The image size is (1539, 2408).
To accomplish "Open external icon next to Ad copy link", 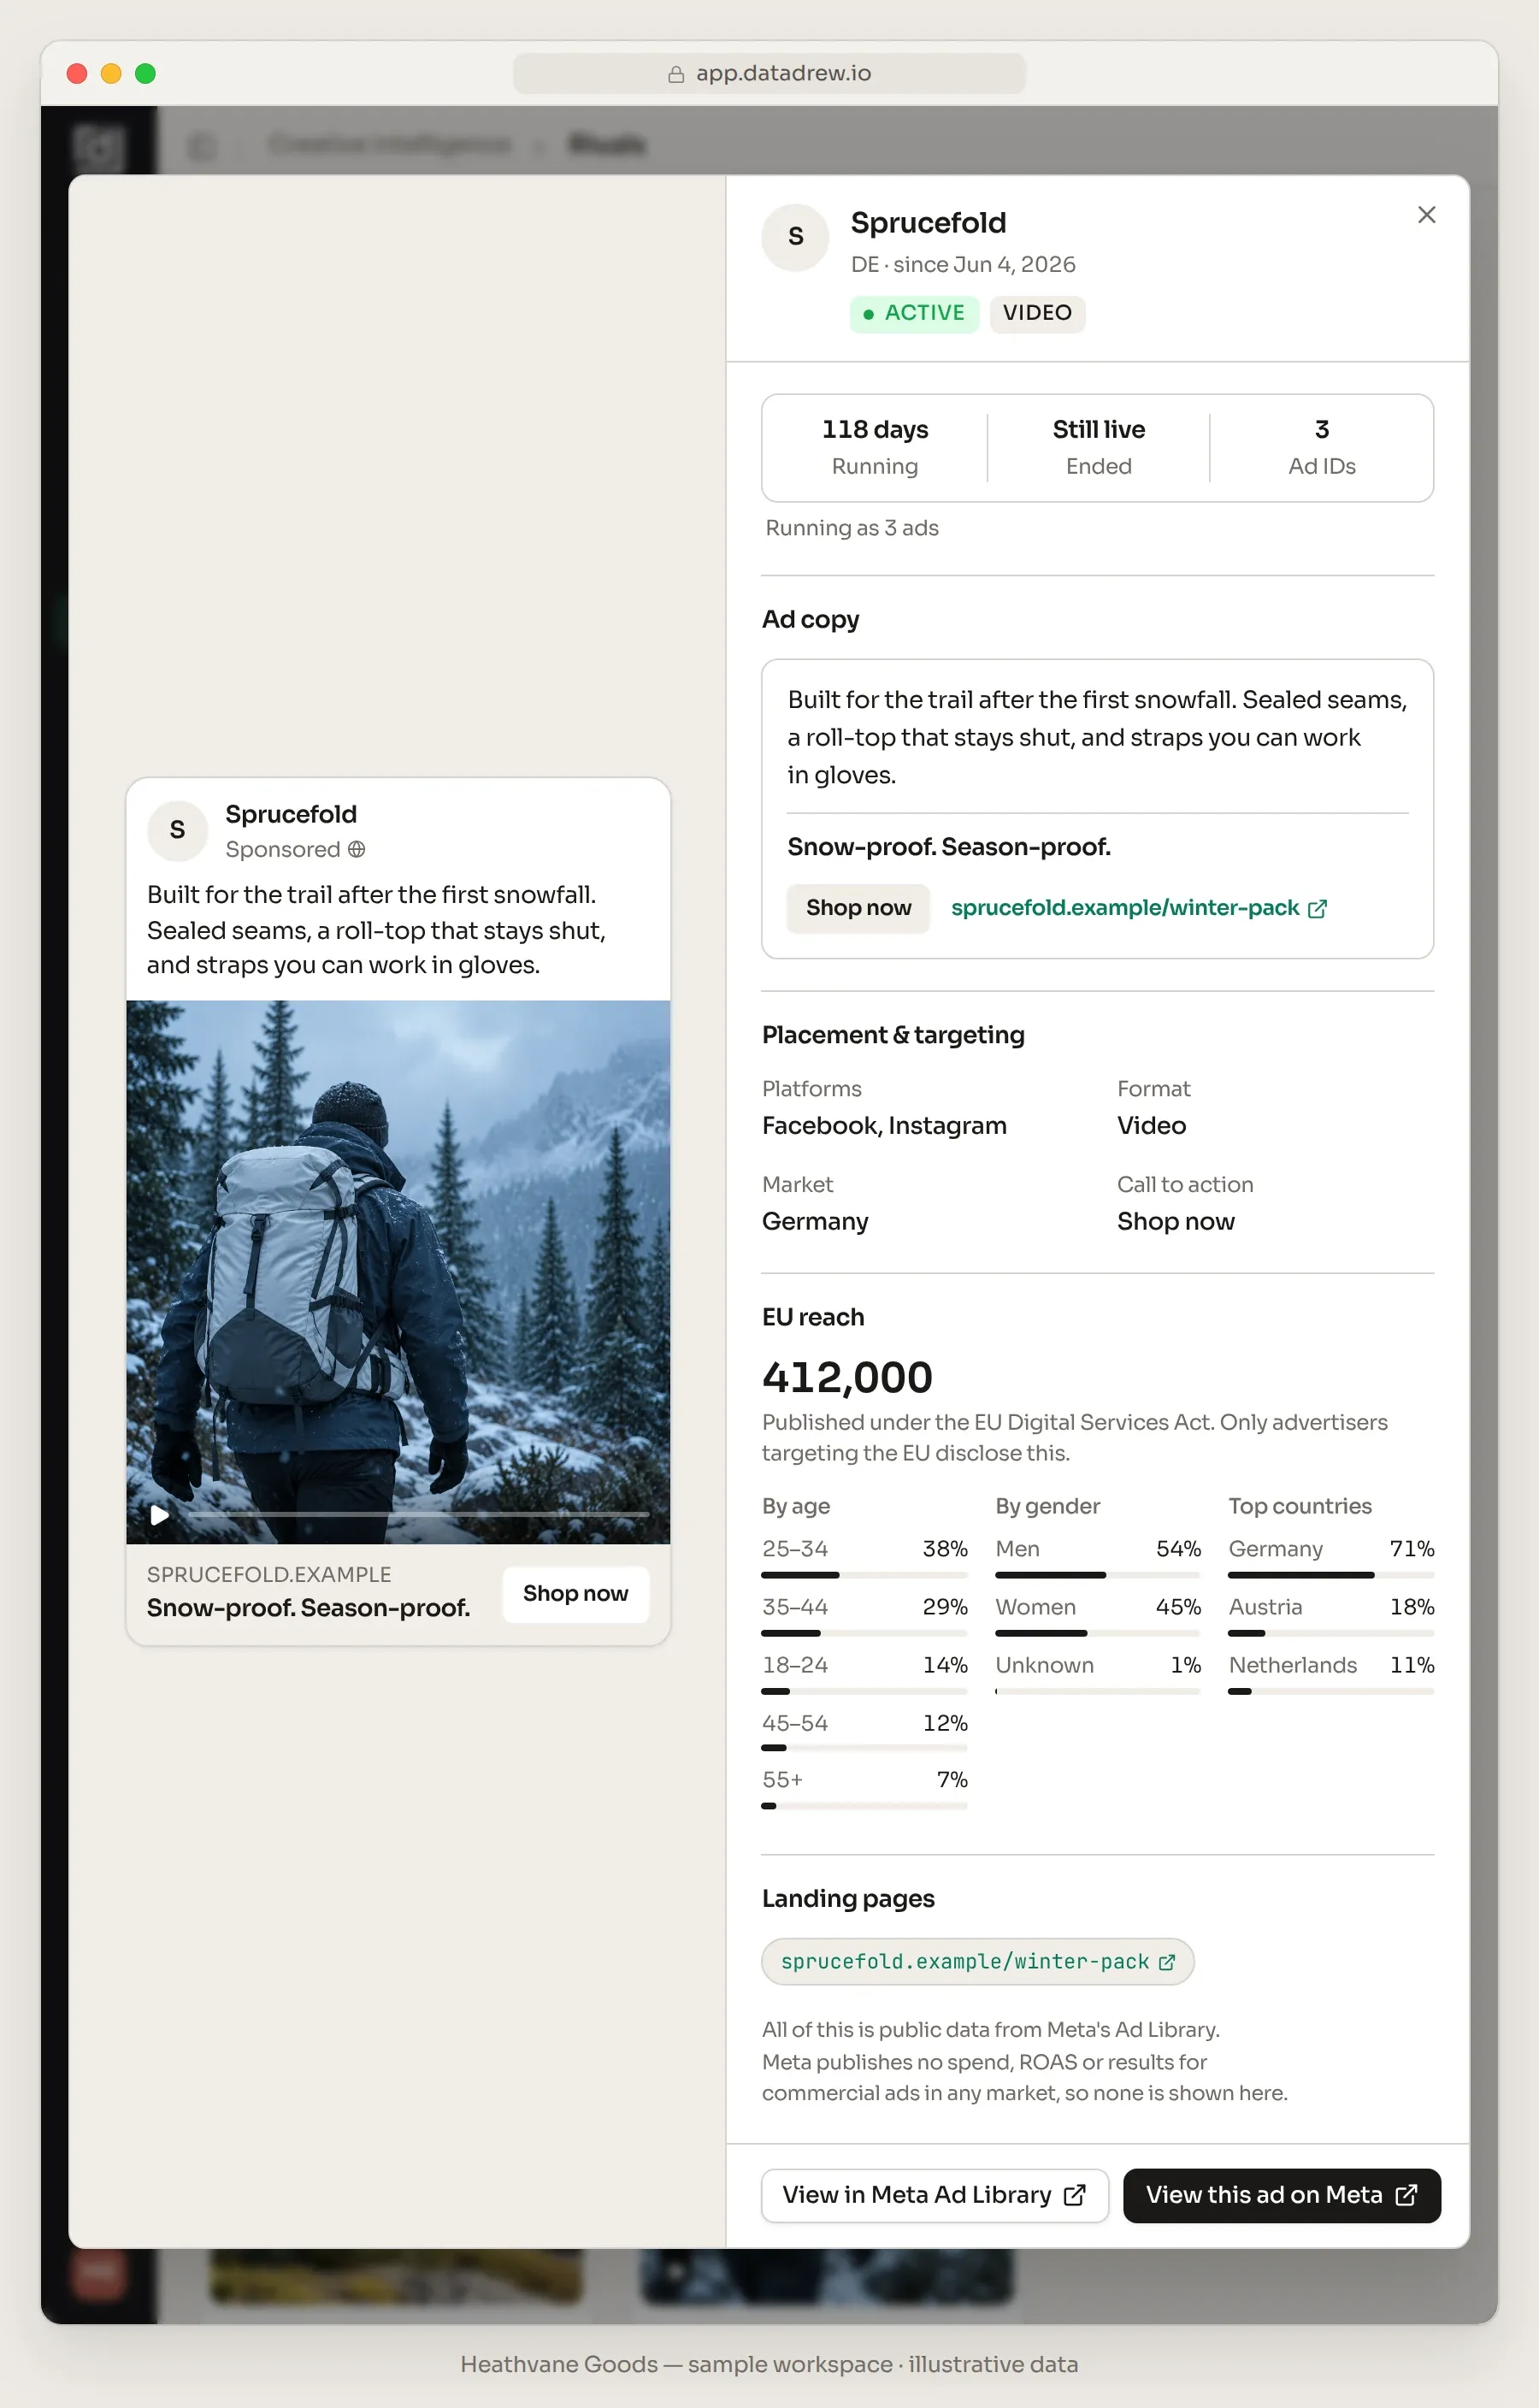I will 1317,908.
